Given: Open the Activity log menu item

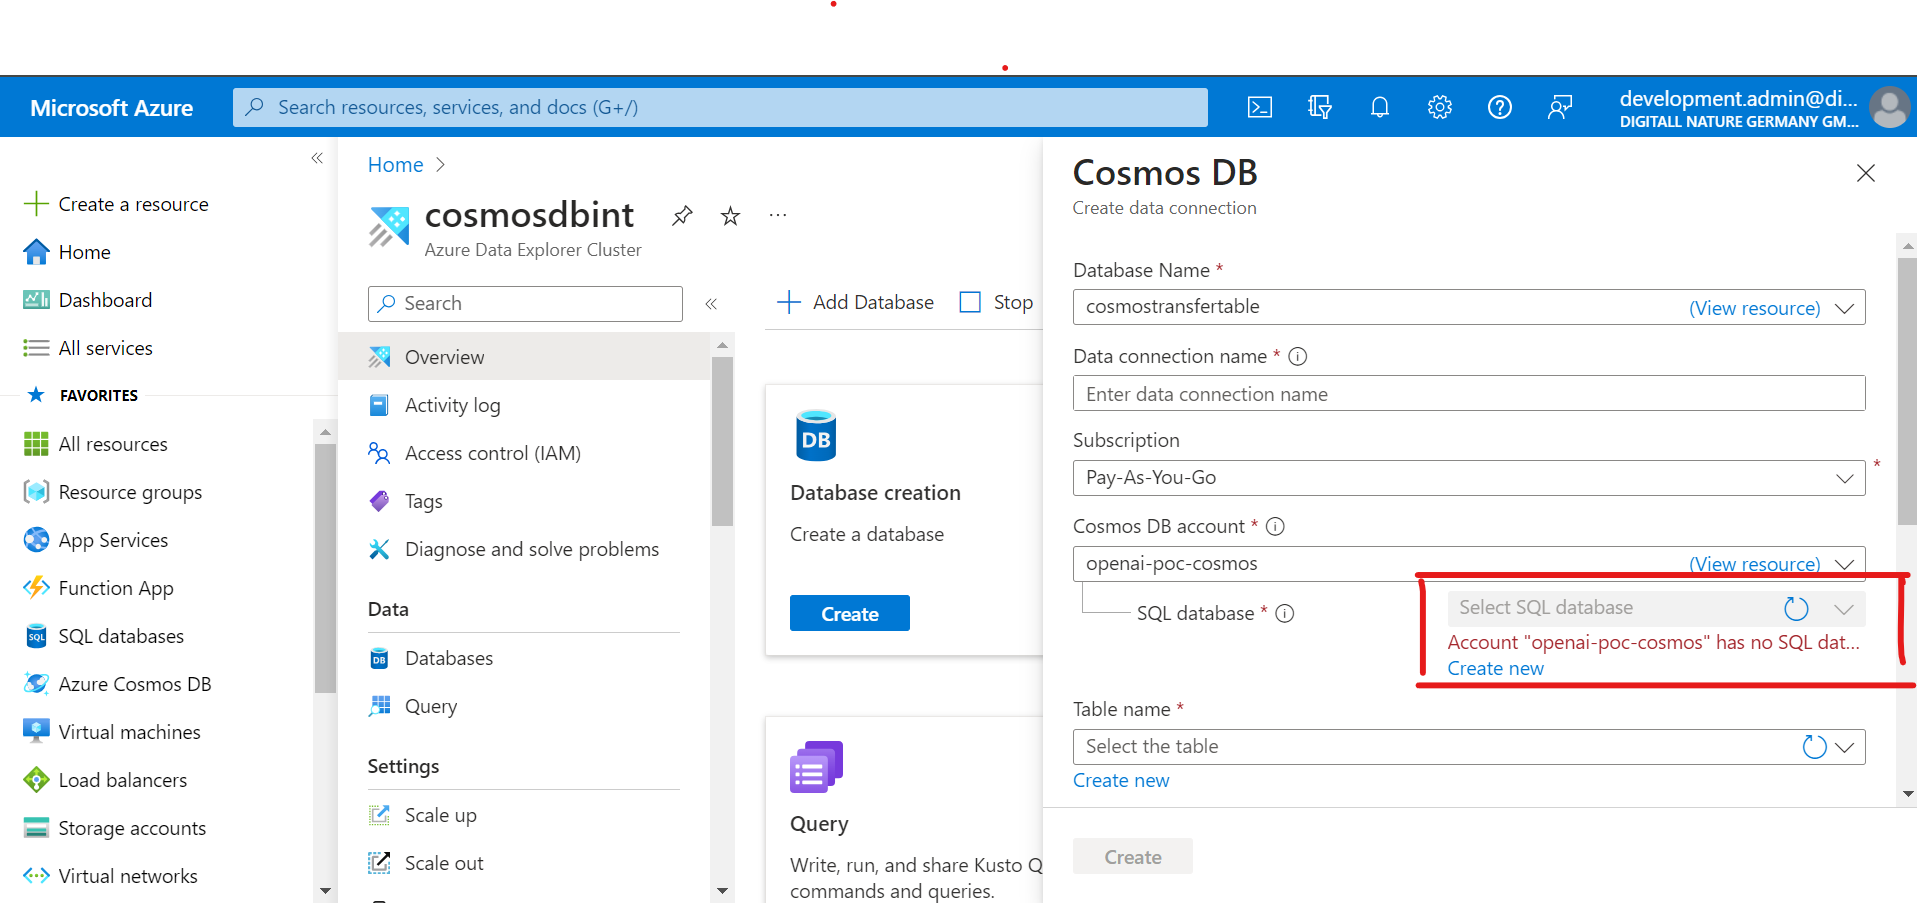Looking at the screenshot, I should (452, 404).
